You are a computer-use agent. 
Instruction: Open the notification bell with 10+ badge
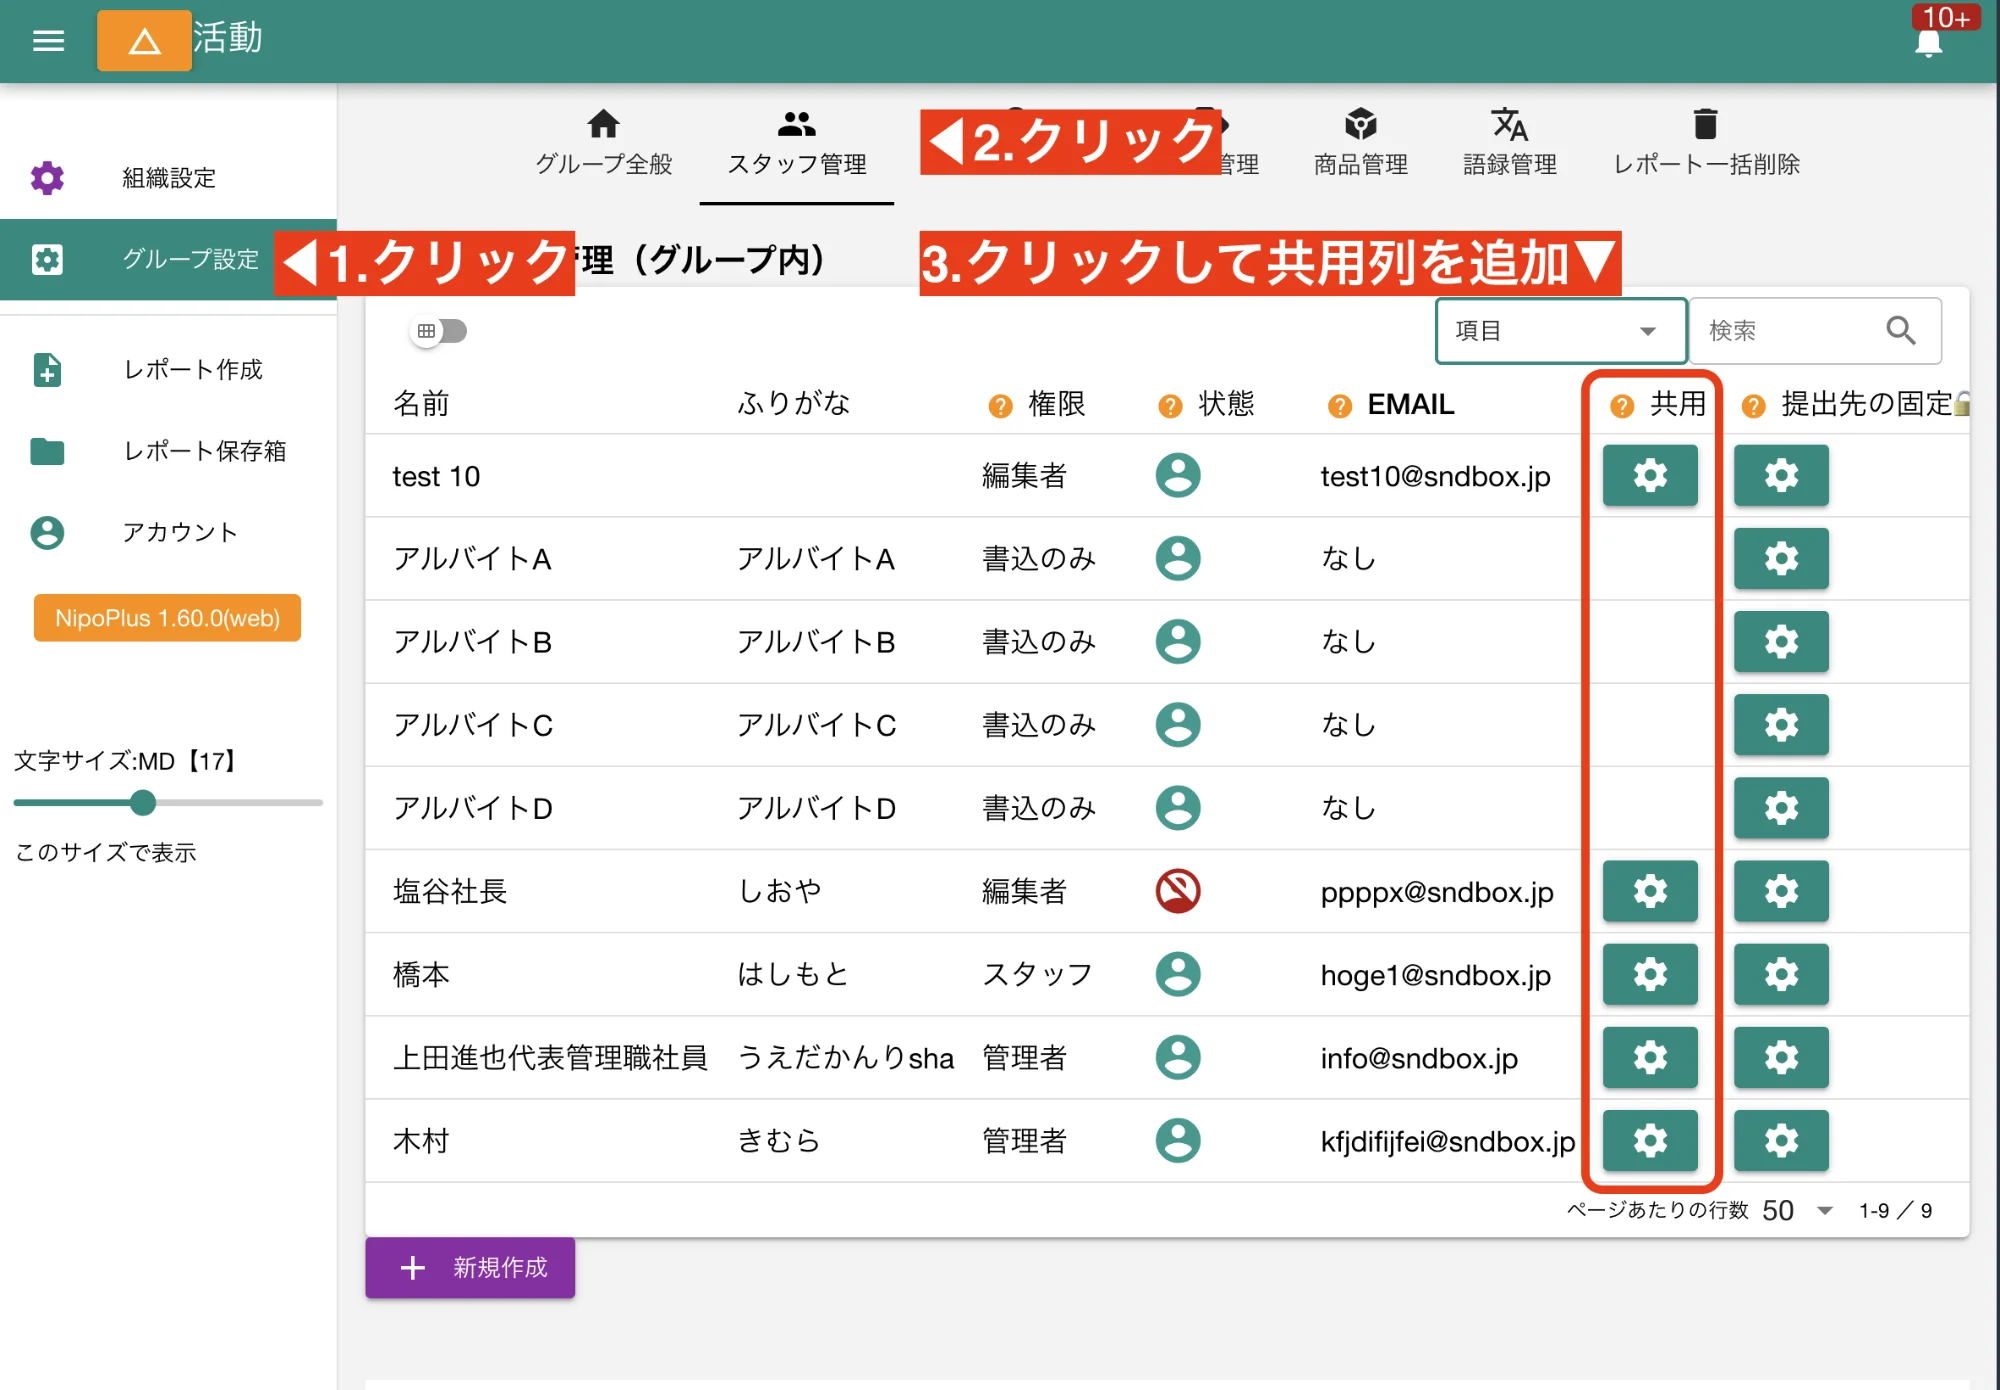[x=1928, y=42]
